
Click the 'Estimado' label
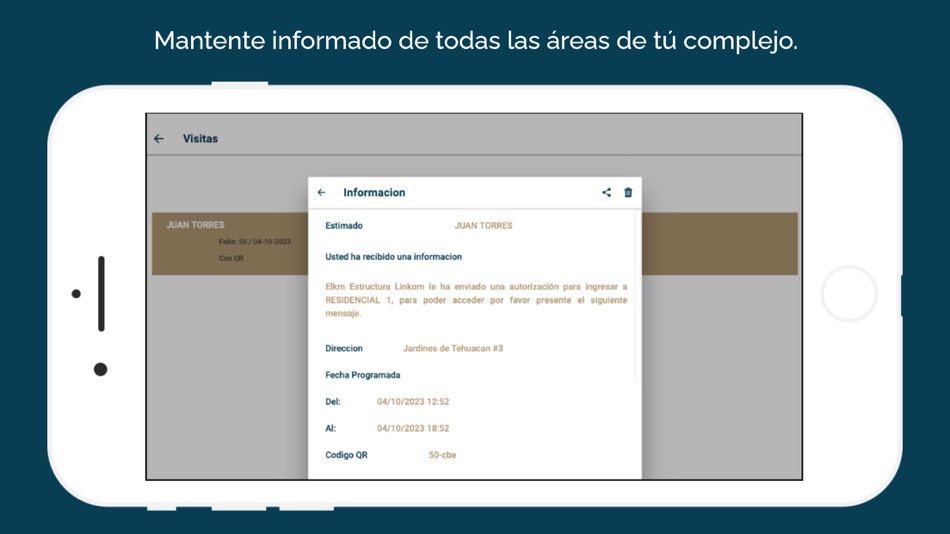pos(344,225)
